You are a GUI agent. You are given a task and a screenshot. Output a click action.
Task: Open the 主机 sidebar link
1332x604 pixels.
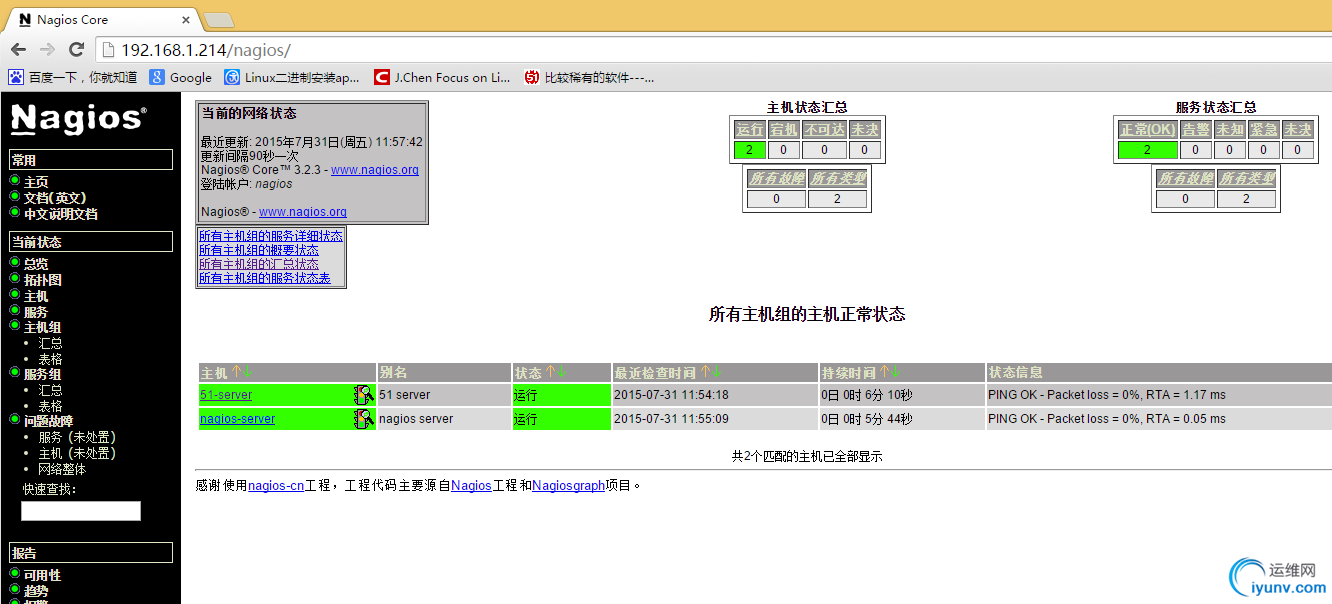tap(36, 296)
